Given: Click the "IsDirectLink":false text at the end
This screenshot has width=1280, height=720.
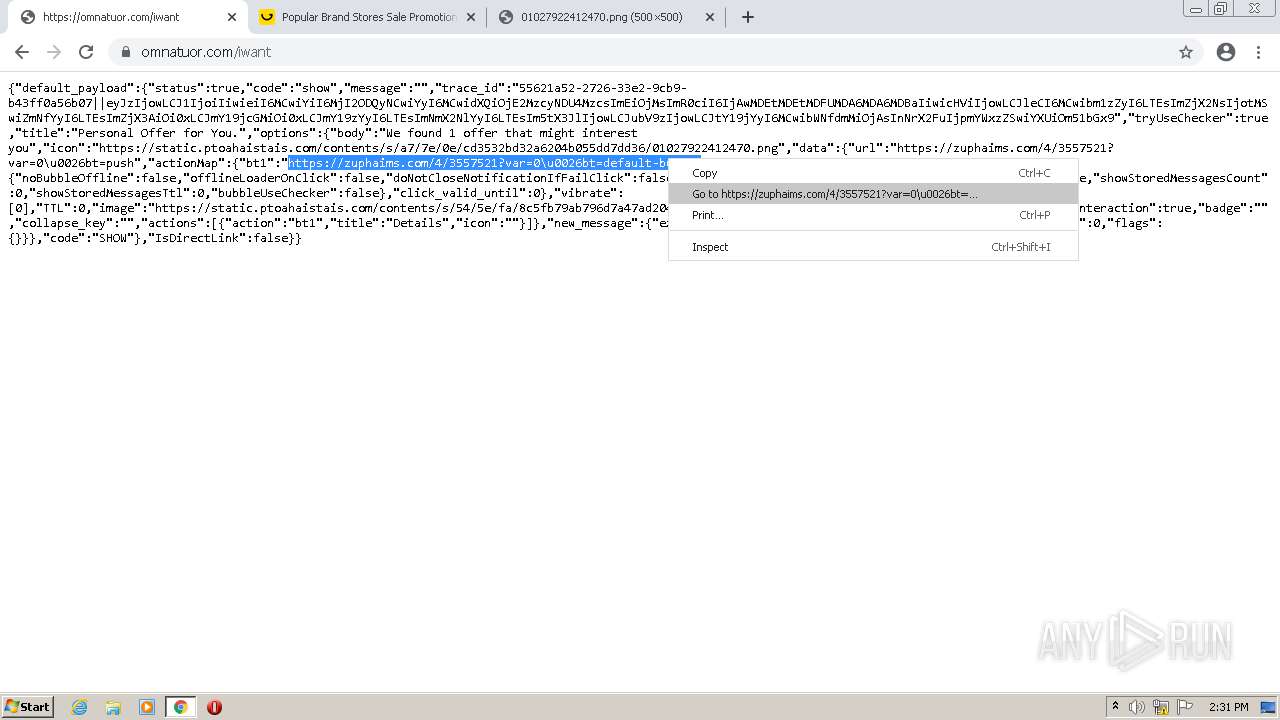Looking at the screenshot, I should (x=222, y=239).
